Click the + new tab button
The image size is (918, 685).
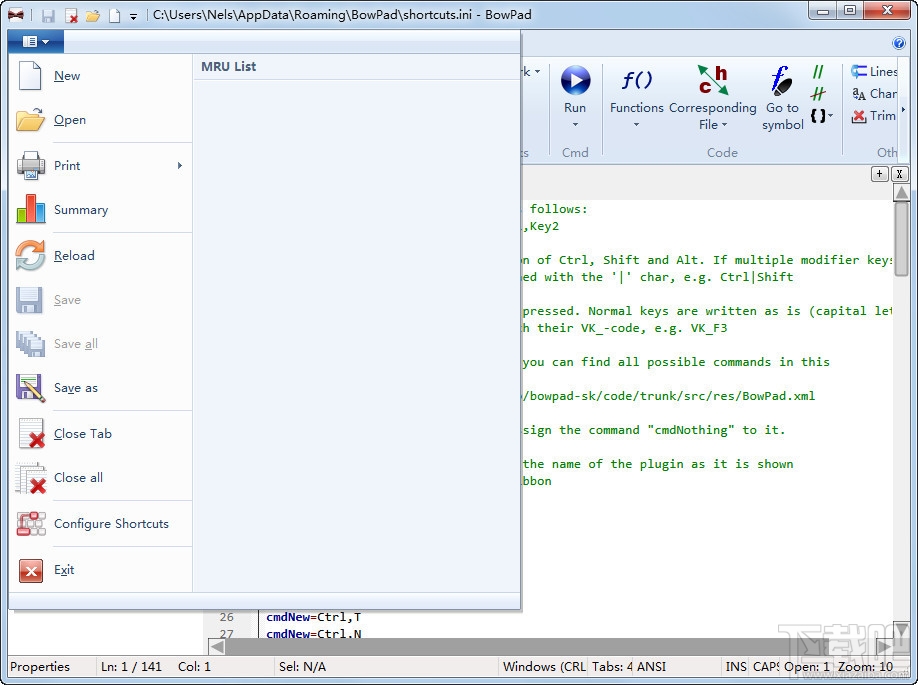[x=879, y=174]
